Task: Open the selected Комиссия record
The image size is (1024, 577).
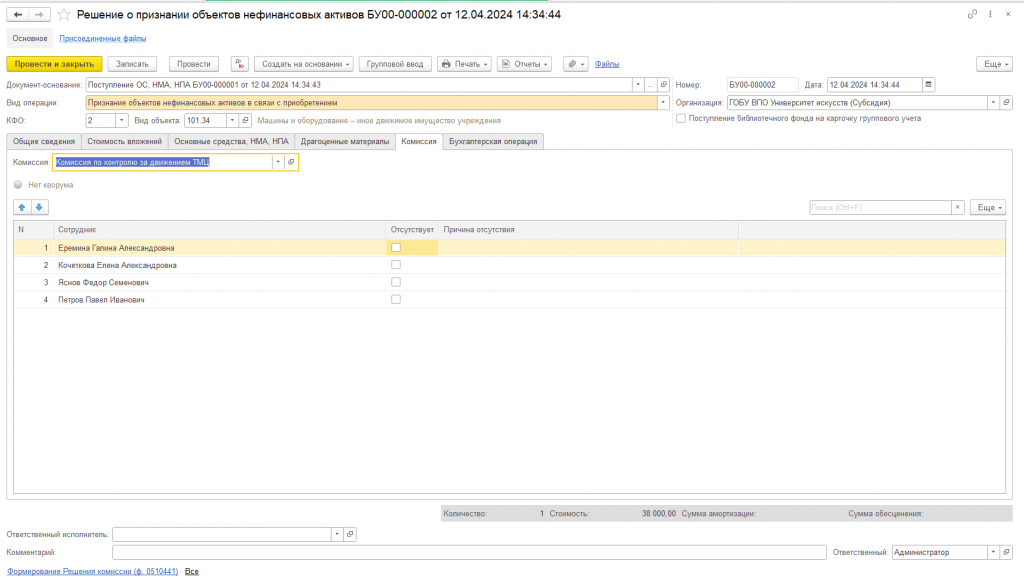Action: click(291, 162)
